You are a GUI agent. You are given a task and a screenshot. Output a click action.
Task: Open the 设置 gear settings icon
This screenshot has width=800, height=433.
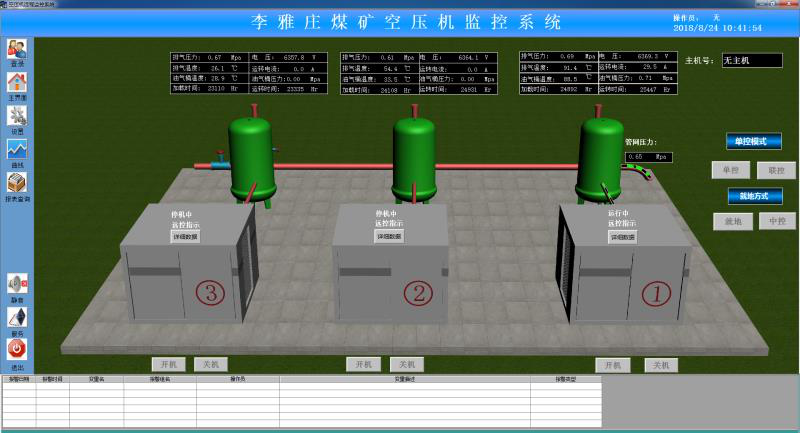click(17, 117)
